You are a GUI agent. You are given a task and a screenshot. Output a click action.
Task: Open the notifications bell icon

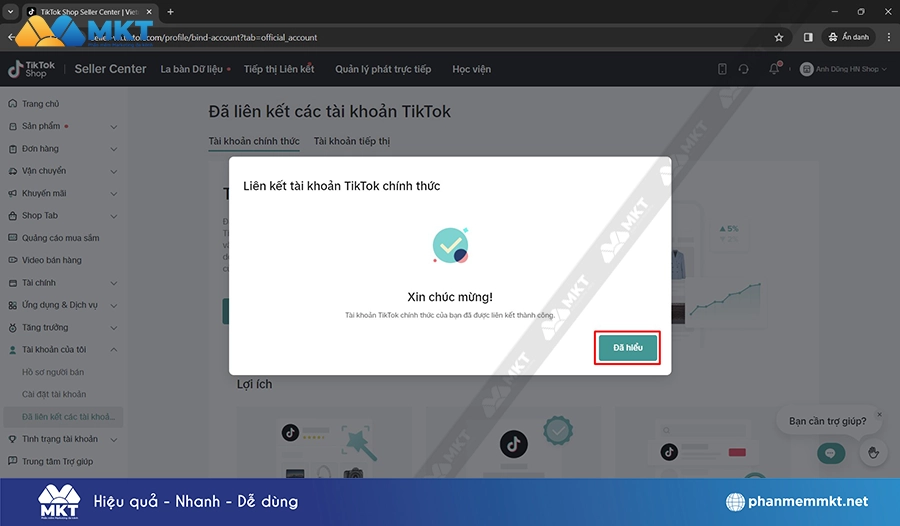pos(774,69)
